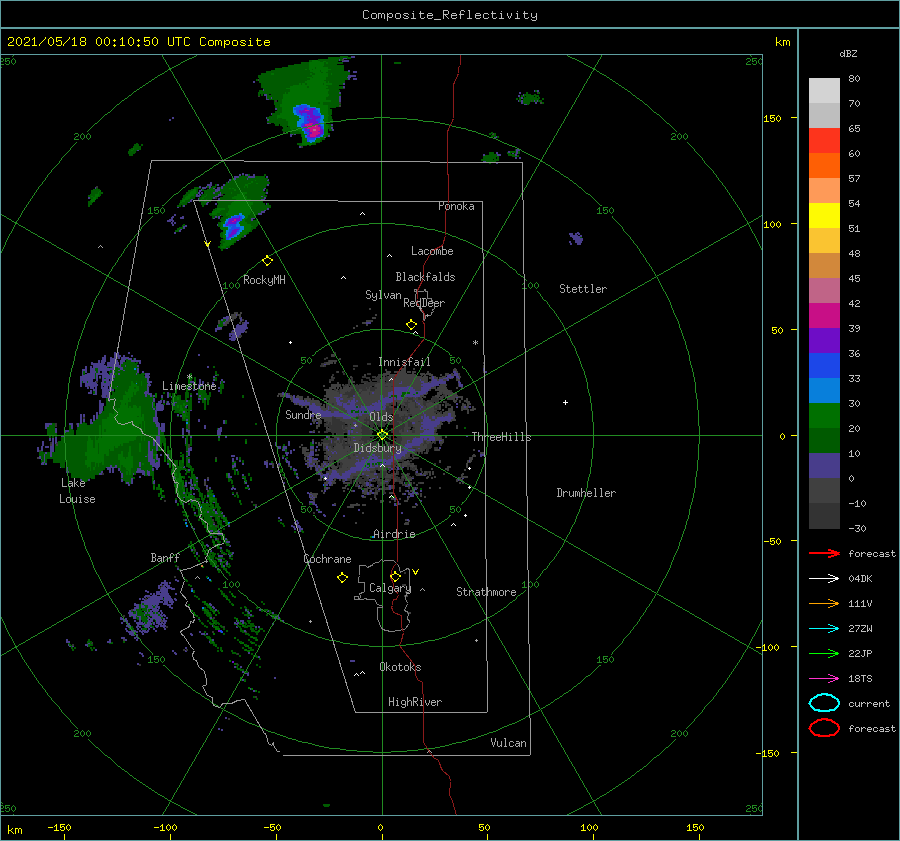Pick the yellow 51-54 dBZ legend band
The image size is (900, 841).
click(824, 216)
